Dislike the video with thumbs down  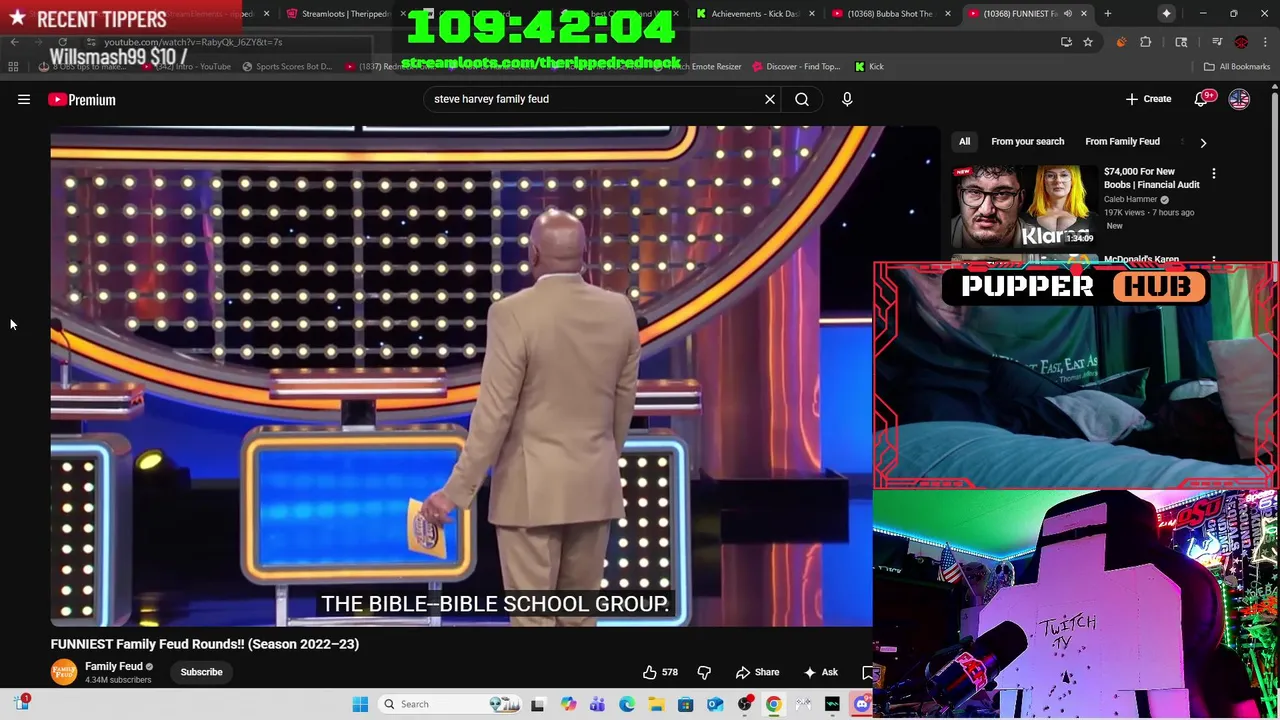point(704,672)
